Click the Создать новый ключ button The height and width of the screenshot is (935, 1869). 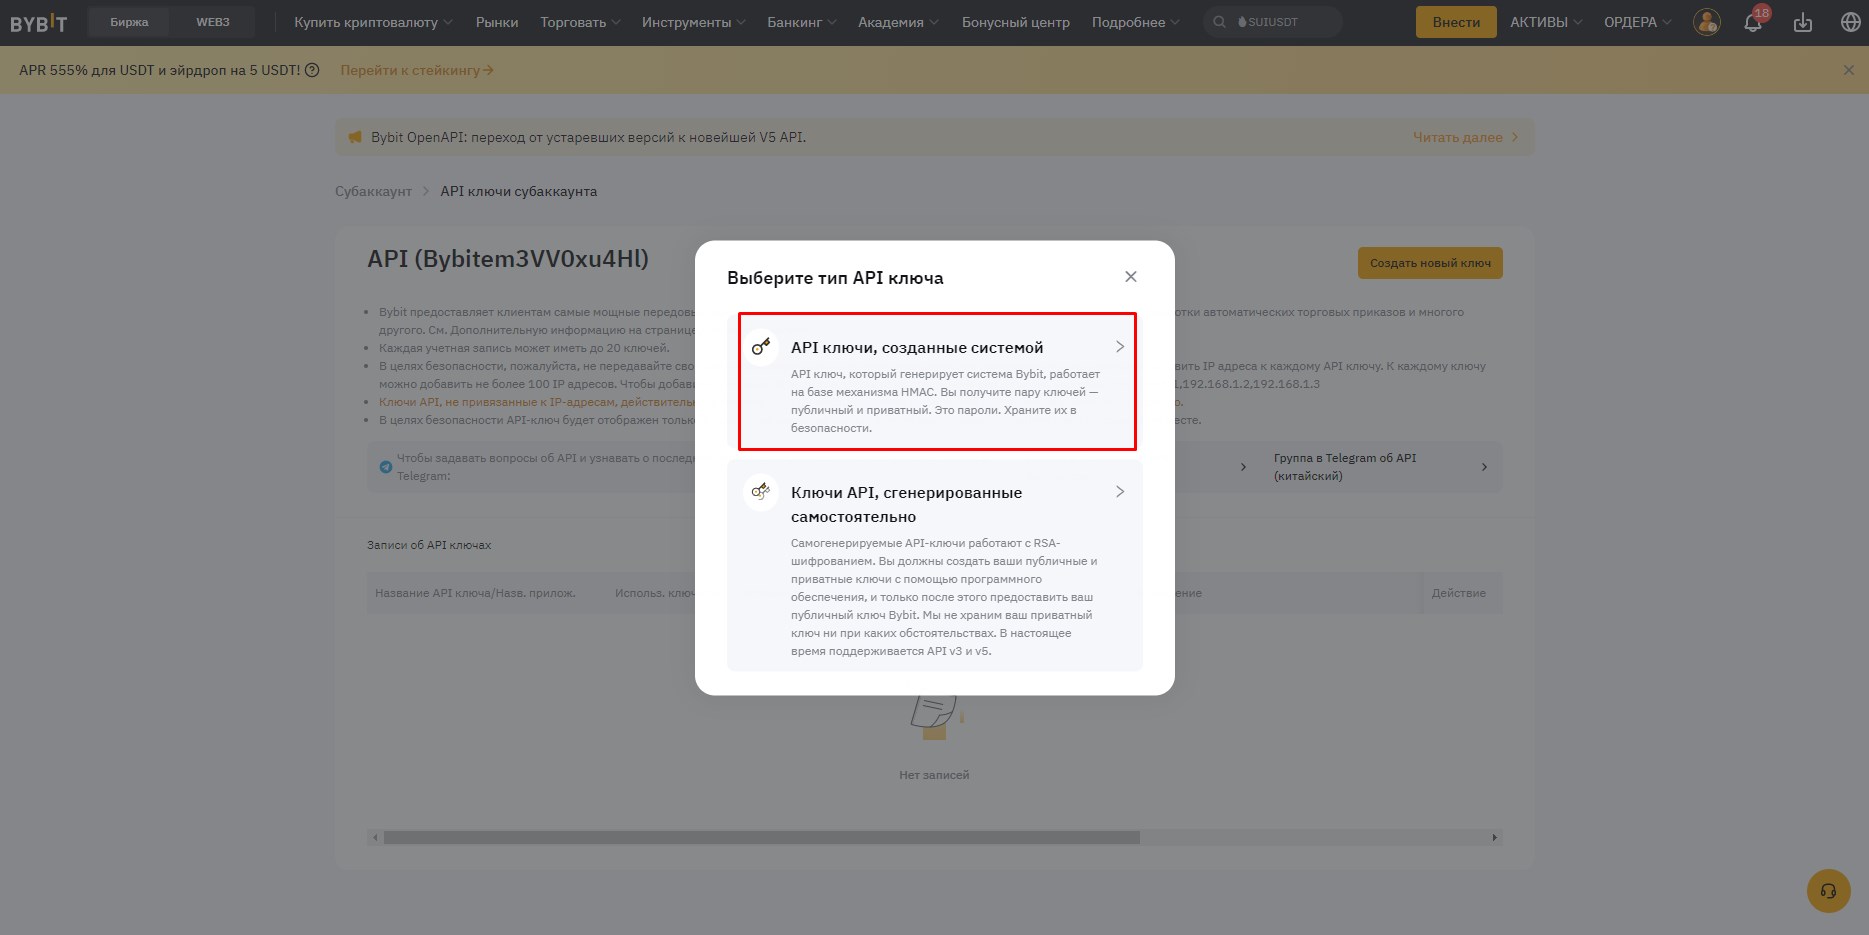1430,263
